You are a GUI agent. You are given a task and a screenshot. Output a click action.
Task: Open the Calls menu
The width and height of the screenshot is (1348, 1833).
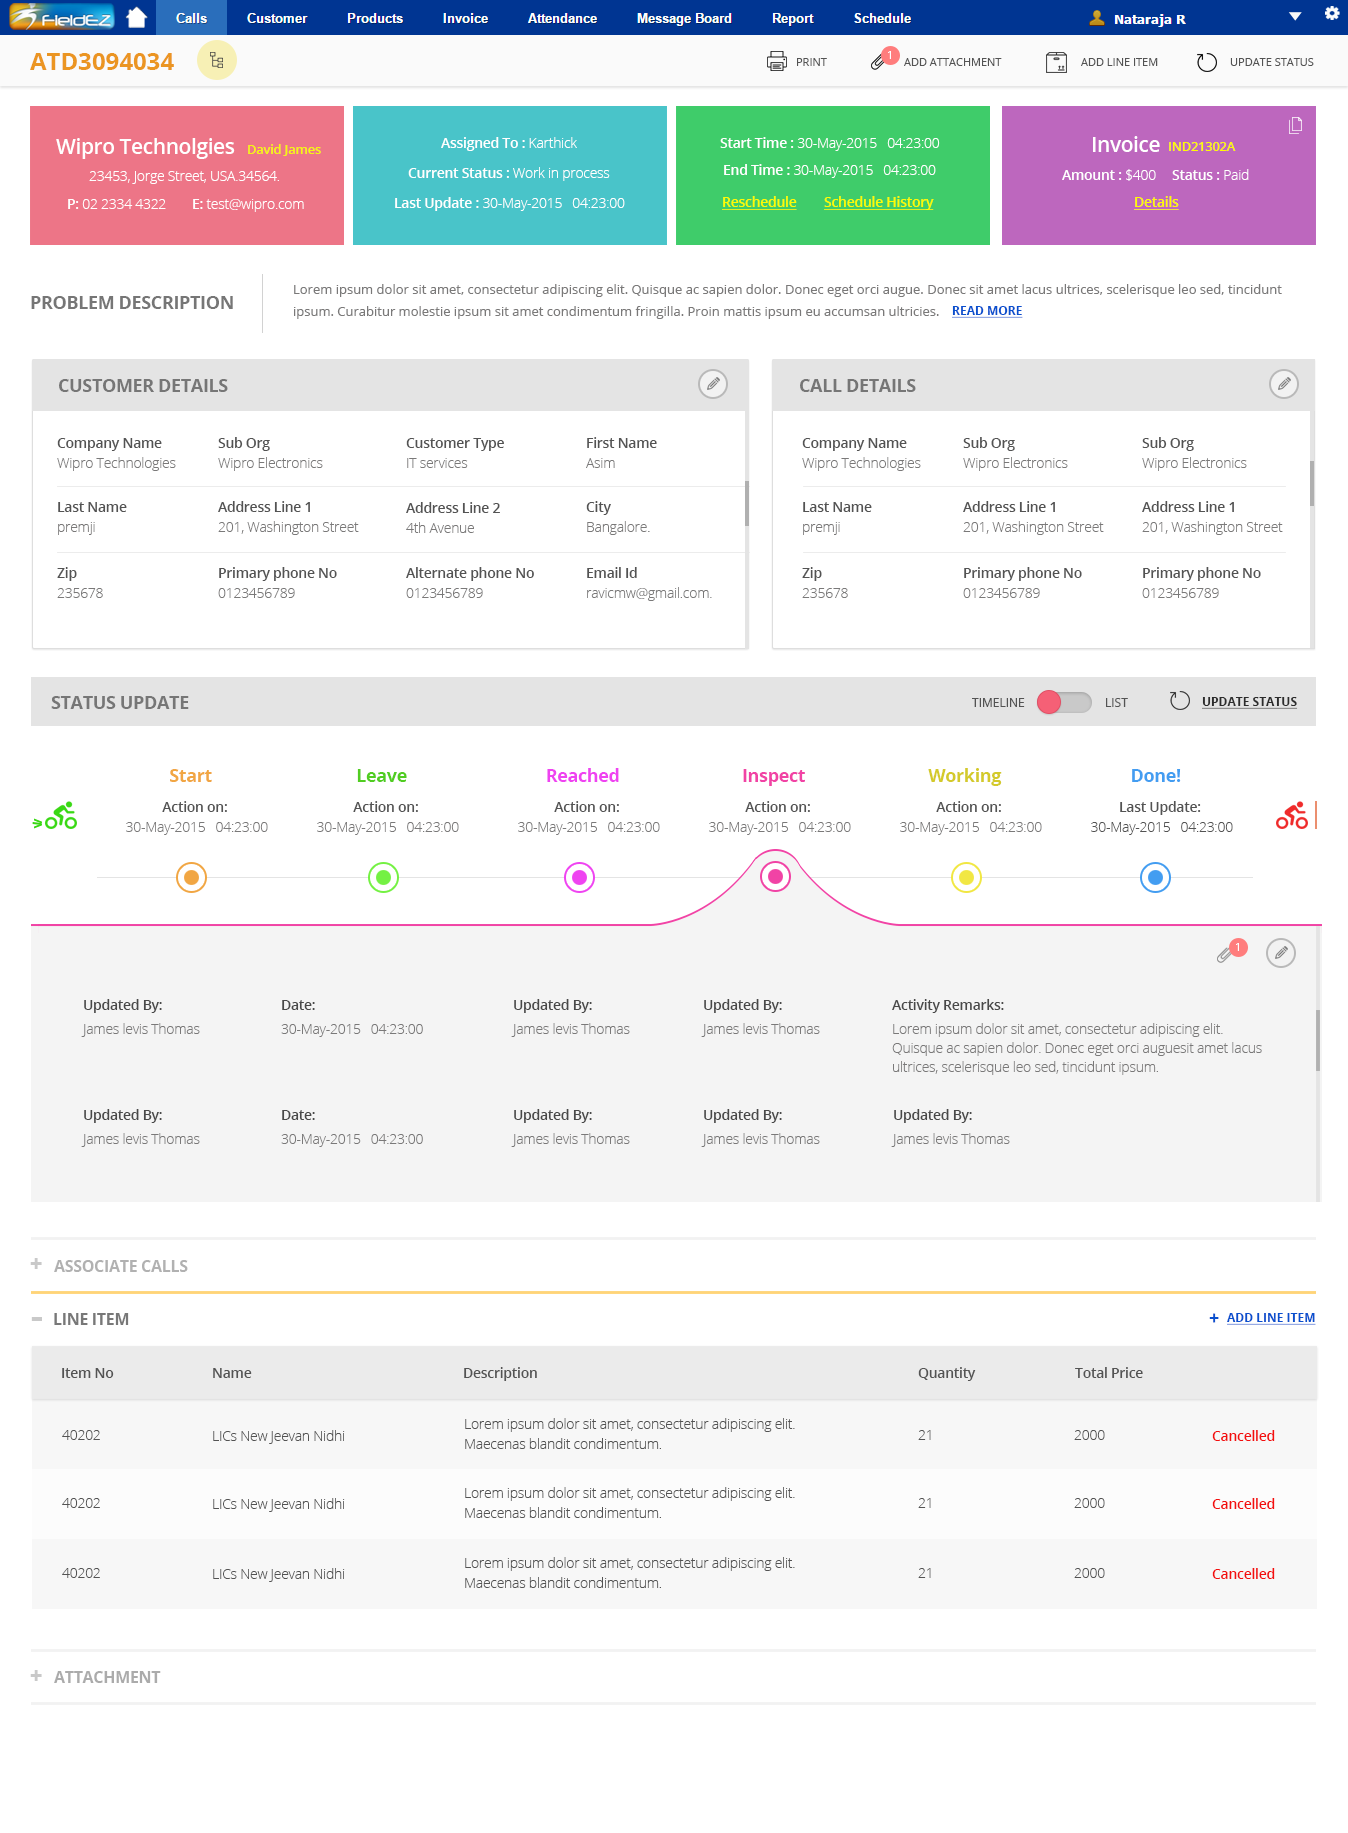(191, 18)
